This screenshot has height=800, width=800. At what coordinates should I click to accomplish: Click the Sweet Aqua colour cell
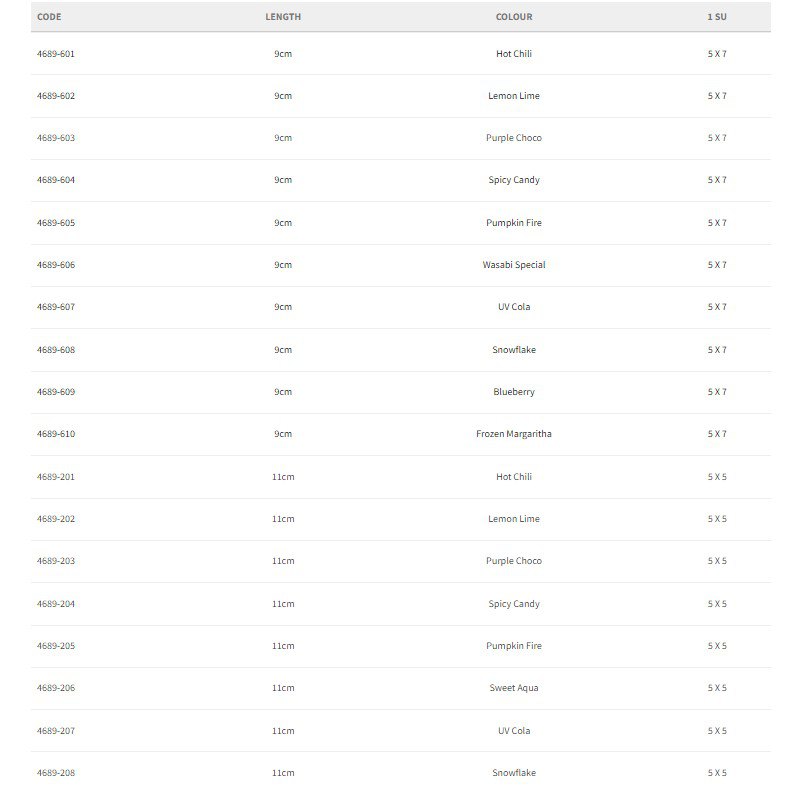[x=514, y=688]
